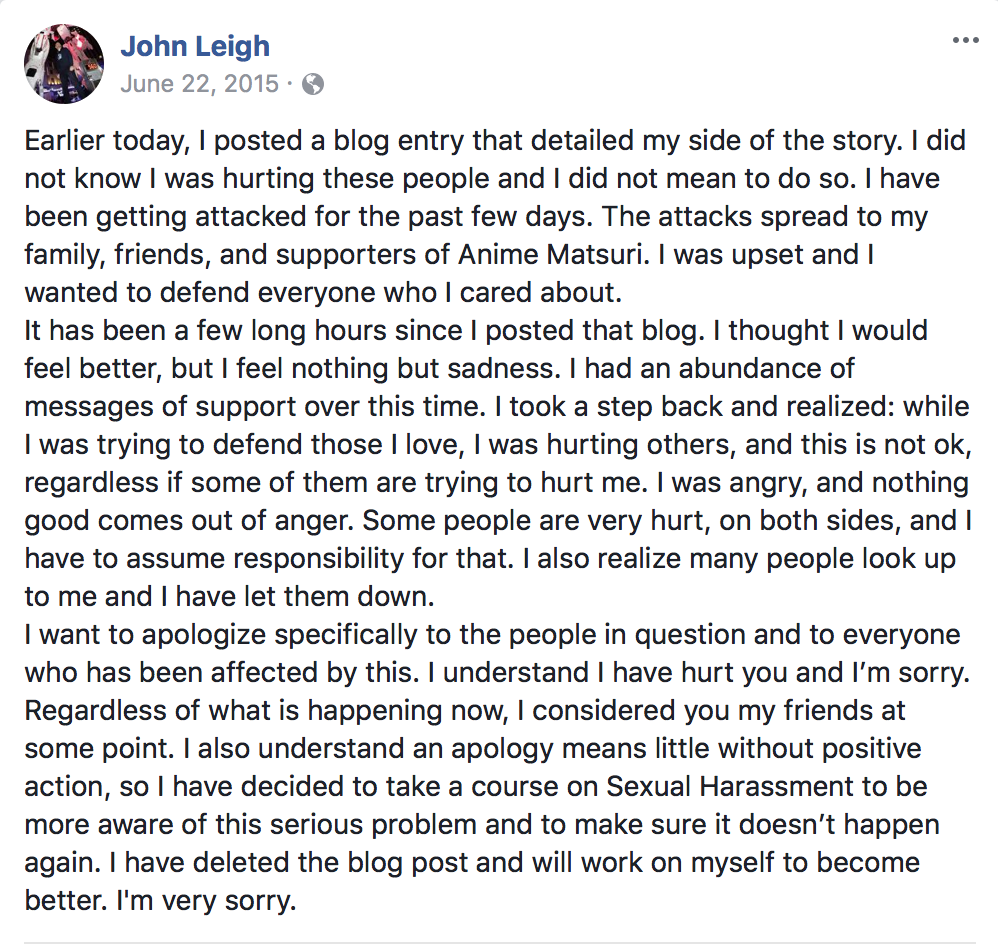Image resolution: width=998 pixels, height=944 pixels.
Task: Click the phrase "good comes out of anger"
Action: tap(188, 521)
